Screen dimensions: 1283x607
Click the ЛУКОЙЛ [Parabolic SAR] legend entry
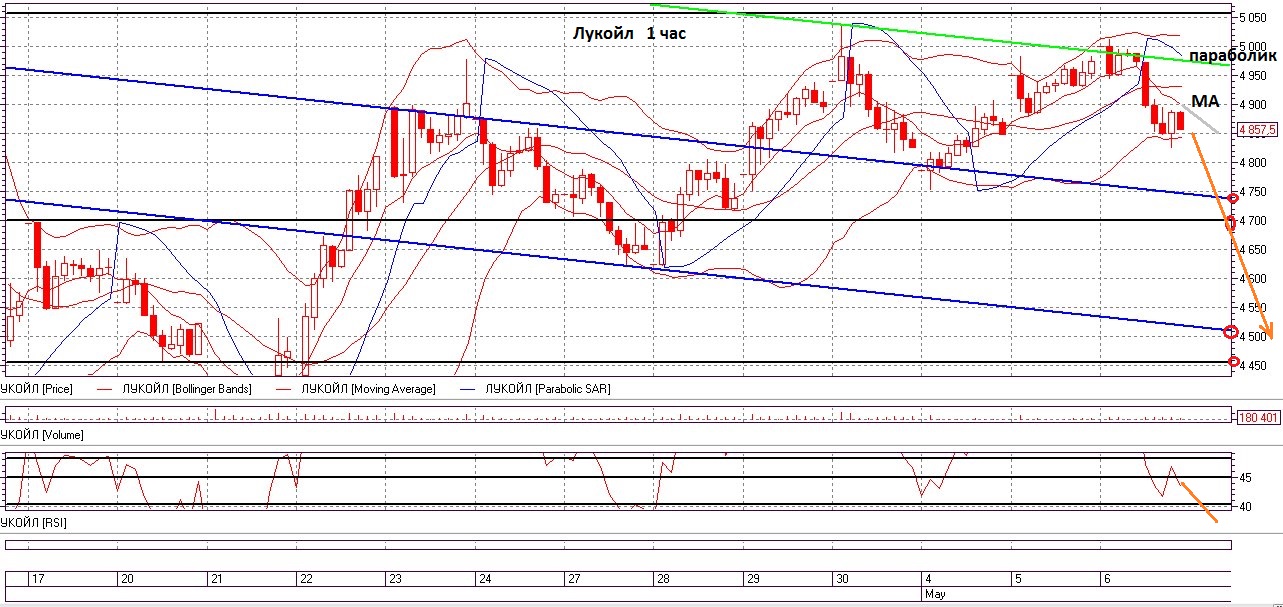(547, 388)
